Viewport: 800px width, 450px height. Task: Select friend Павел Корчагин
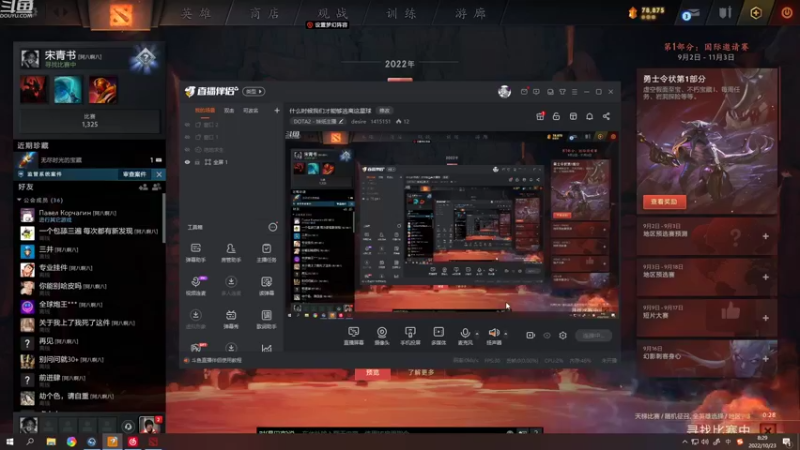point(89,215)
